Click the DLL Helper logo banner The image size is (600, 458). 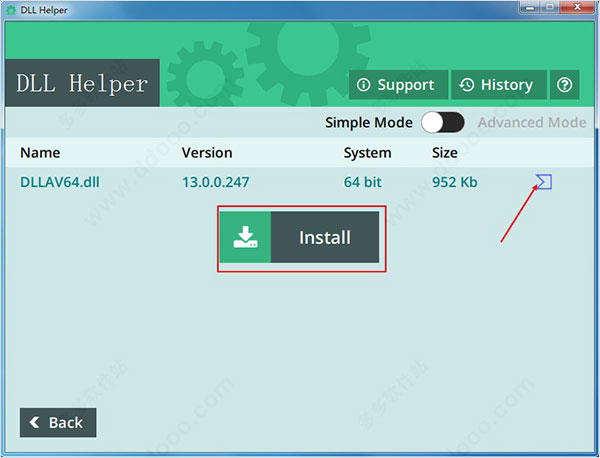tap(82, 83)
